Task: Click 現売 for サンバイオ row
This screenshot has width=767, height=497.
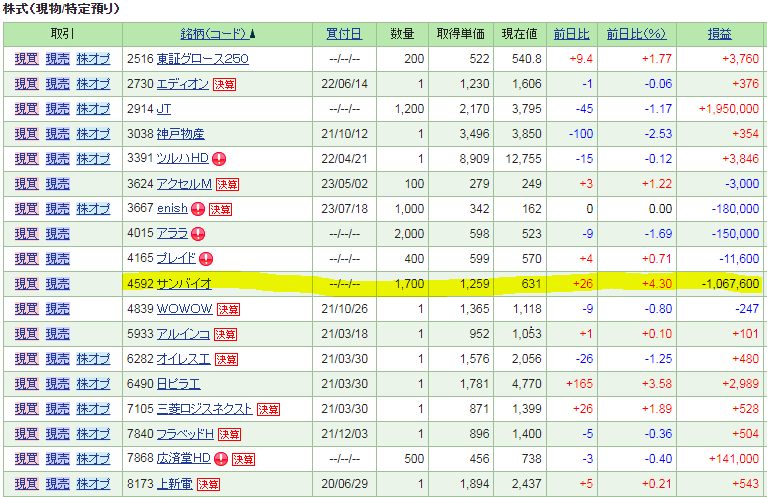Action: [58, 284]
